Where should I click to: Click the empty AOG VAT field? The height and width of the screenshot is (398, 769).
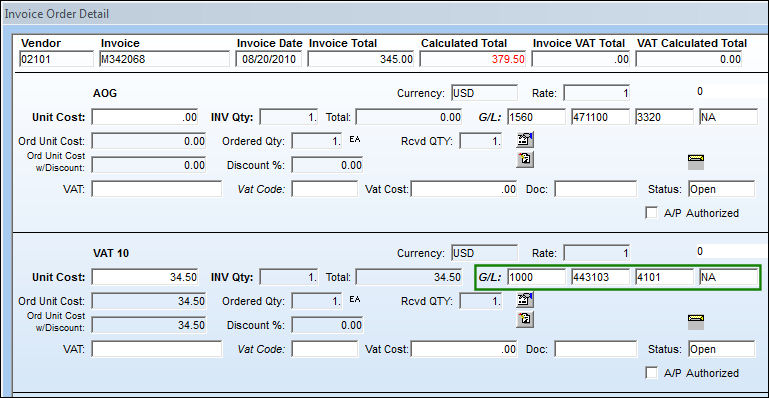[x=156, y=189]
